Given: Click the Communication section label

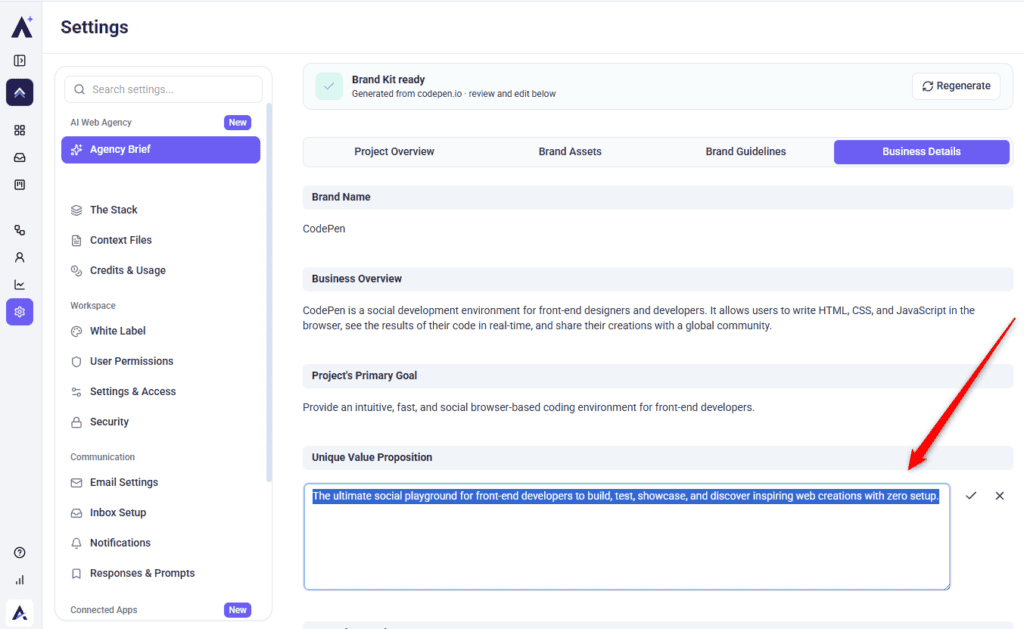Looking at the screenshot, I should [x=103, y=457].
